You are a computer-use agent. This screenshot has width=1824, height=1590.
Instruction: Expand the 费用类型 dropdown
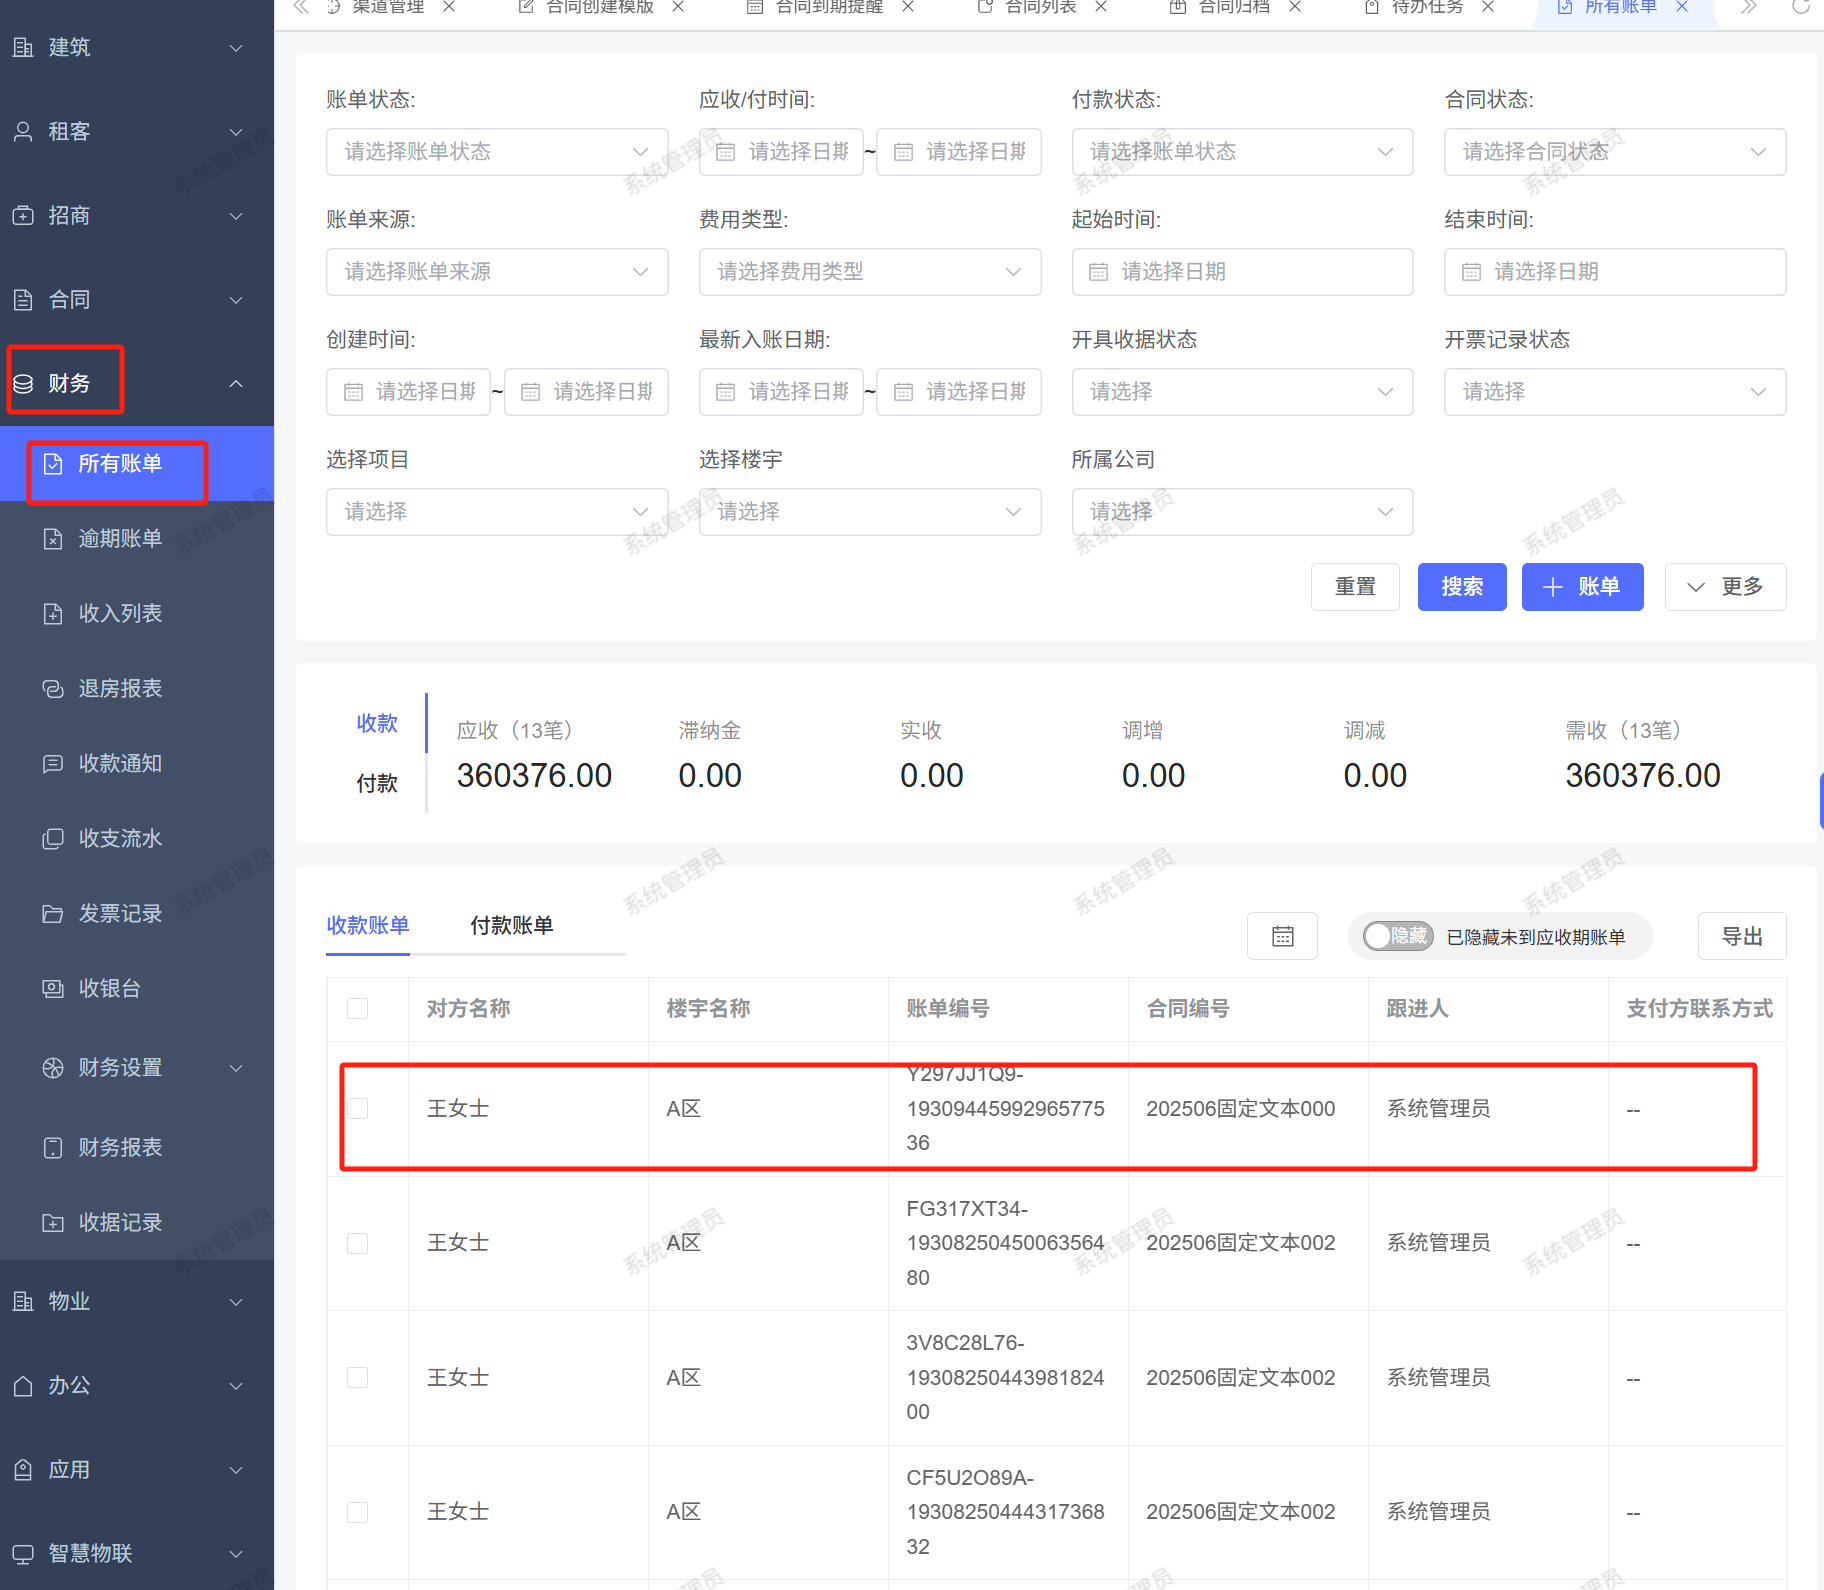[869, 272]
